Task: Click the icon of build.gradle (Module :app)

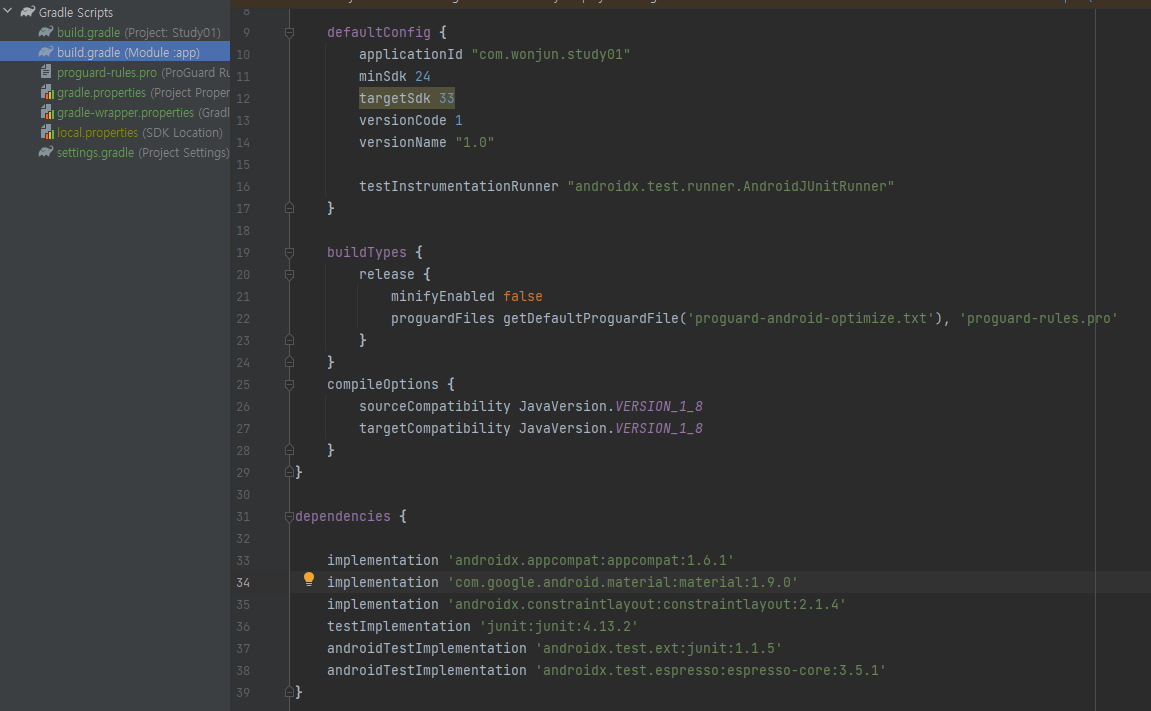Action: click(46, 52)
